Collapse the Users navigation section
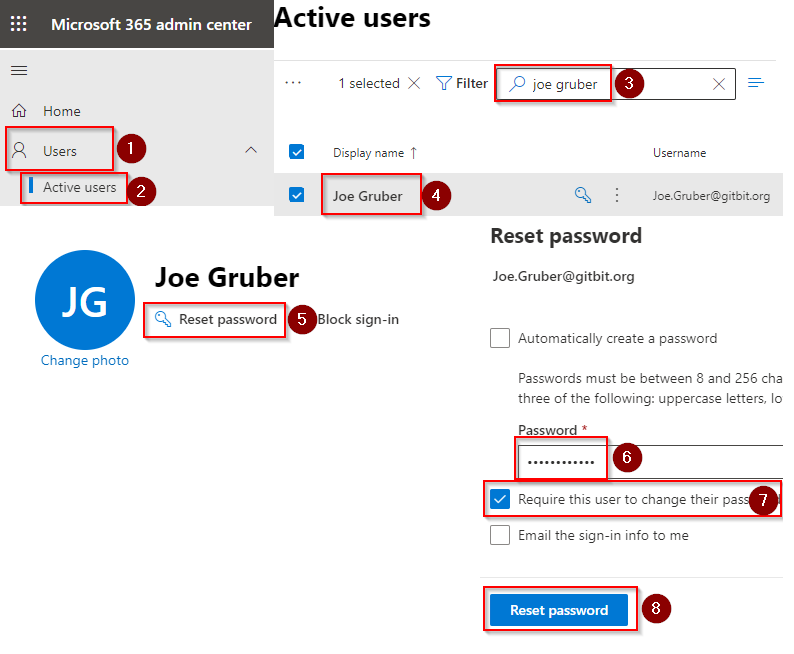794x654 pixels. coord(251,151)
